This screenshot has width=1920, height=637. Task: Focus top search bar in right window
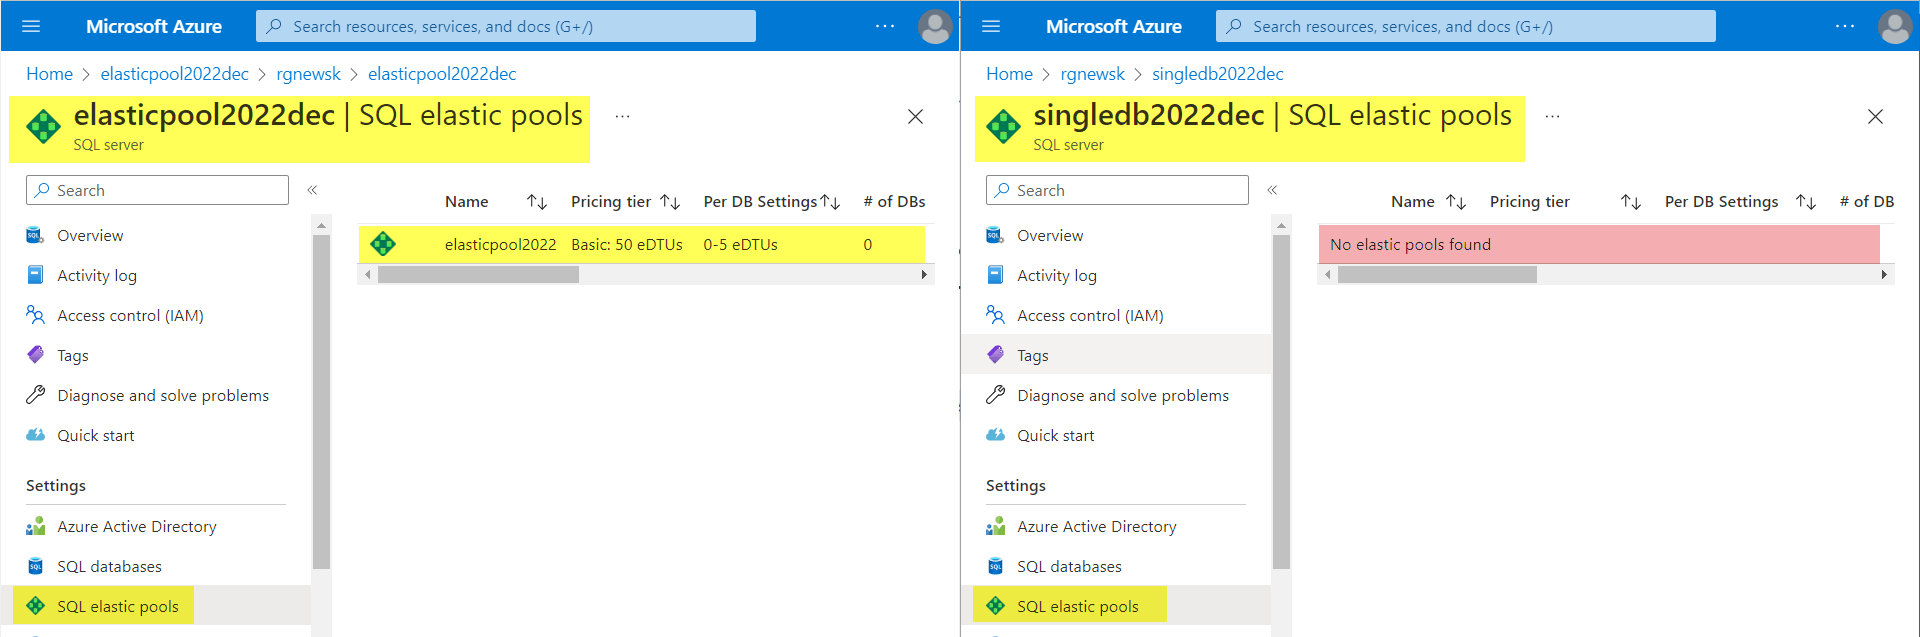(x=1466, y=26)
